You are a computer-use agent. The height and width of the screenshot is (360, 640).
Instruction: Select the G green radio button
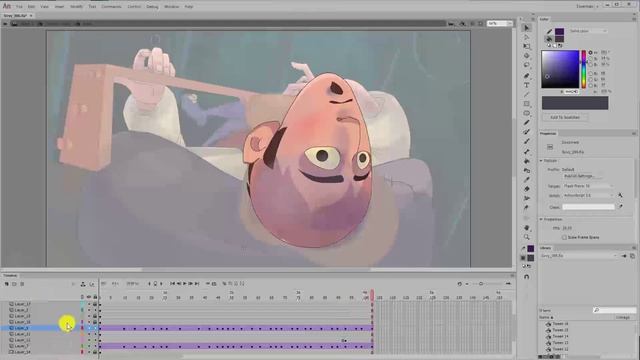pyautogui.click(x=590, y=79)
